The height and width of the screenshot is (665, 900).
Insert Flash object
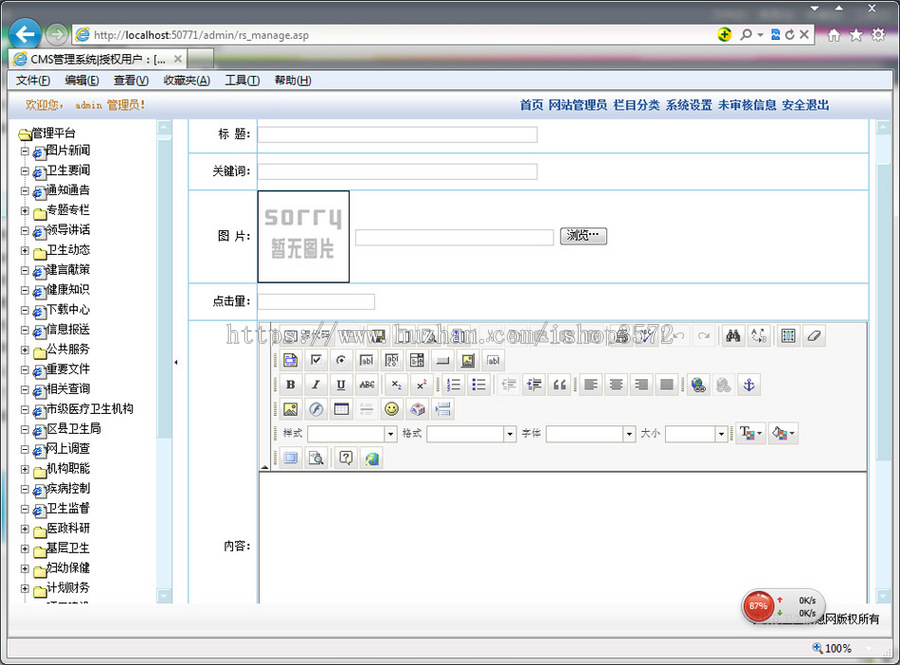coord(316,409)
